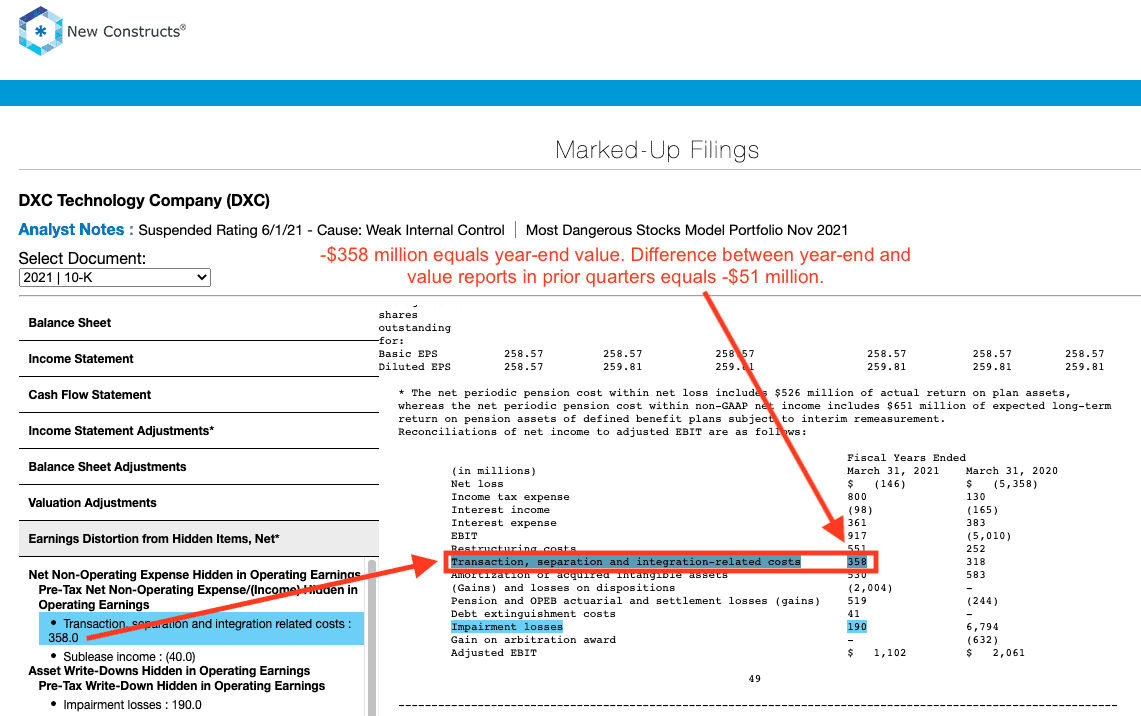
Task: Click highlighted Transaction, separation and integration-related costs line
Action: [626, 562]
